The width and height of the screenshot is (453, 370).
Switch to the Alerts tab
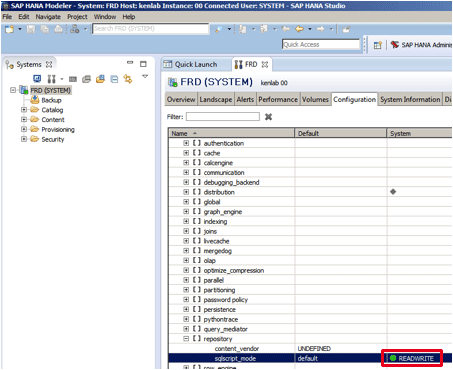point(245,99)
